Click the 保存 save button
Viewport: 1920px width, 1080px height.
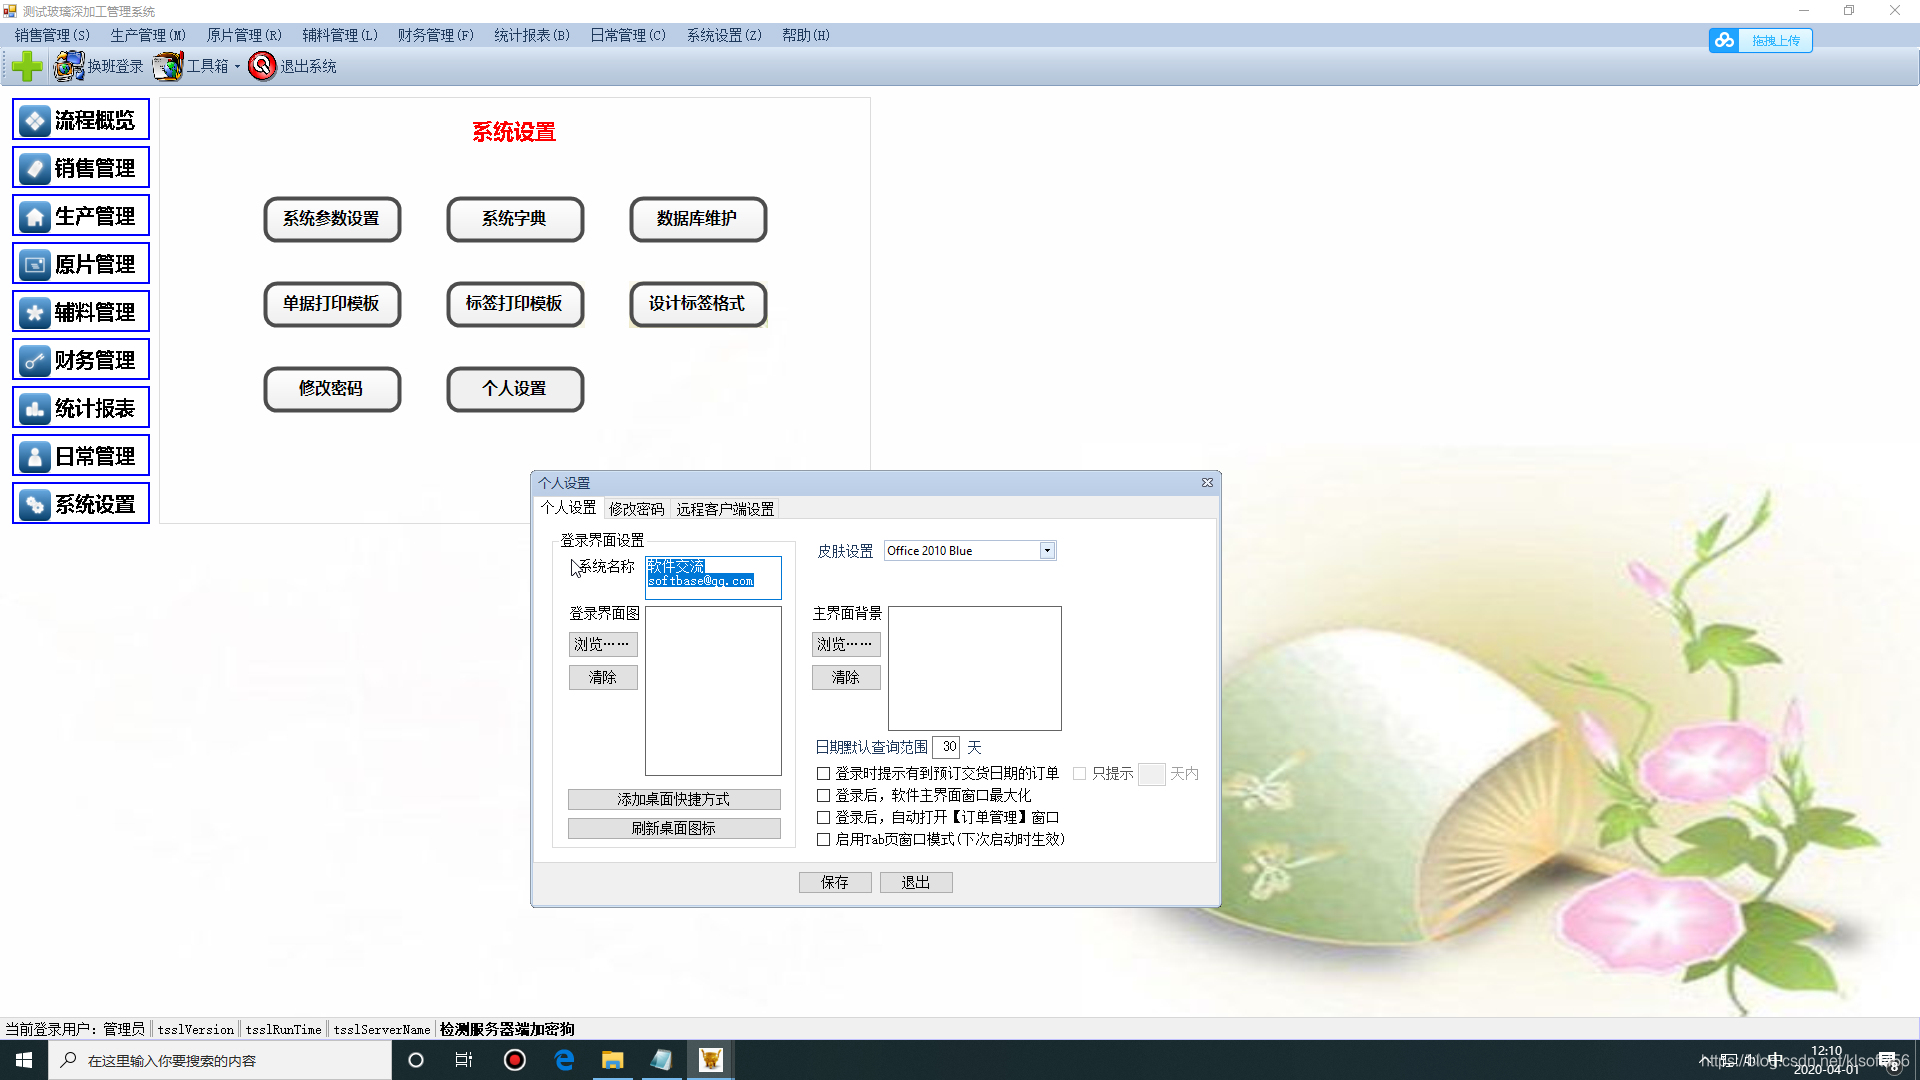(835, 882)
